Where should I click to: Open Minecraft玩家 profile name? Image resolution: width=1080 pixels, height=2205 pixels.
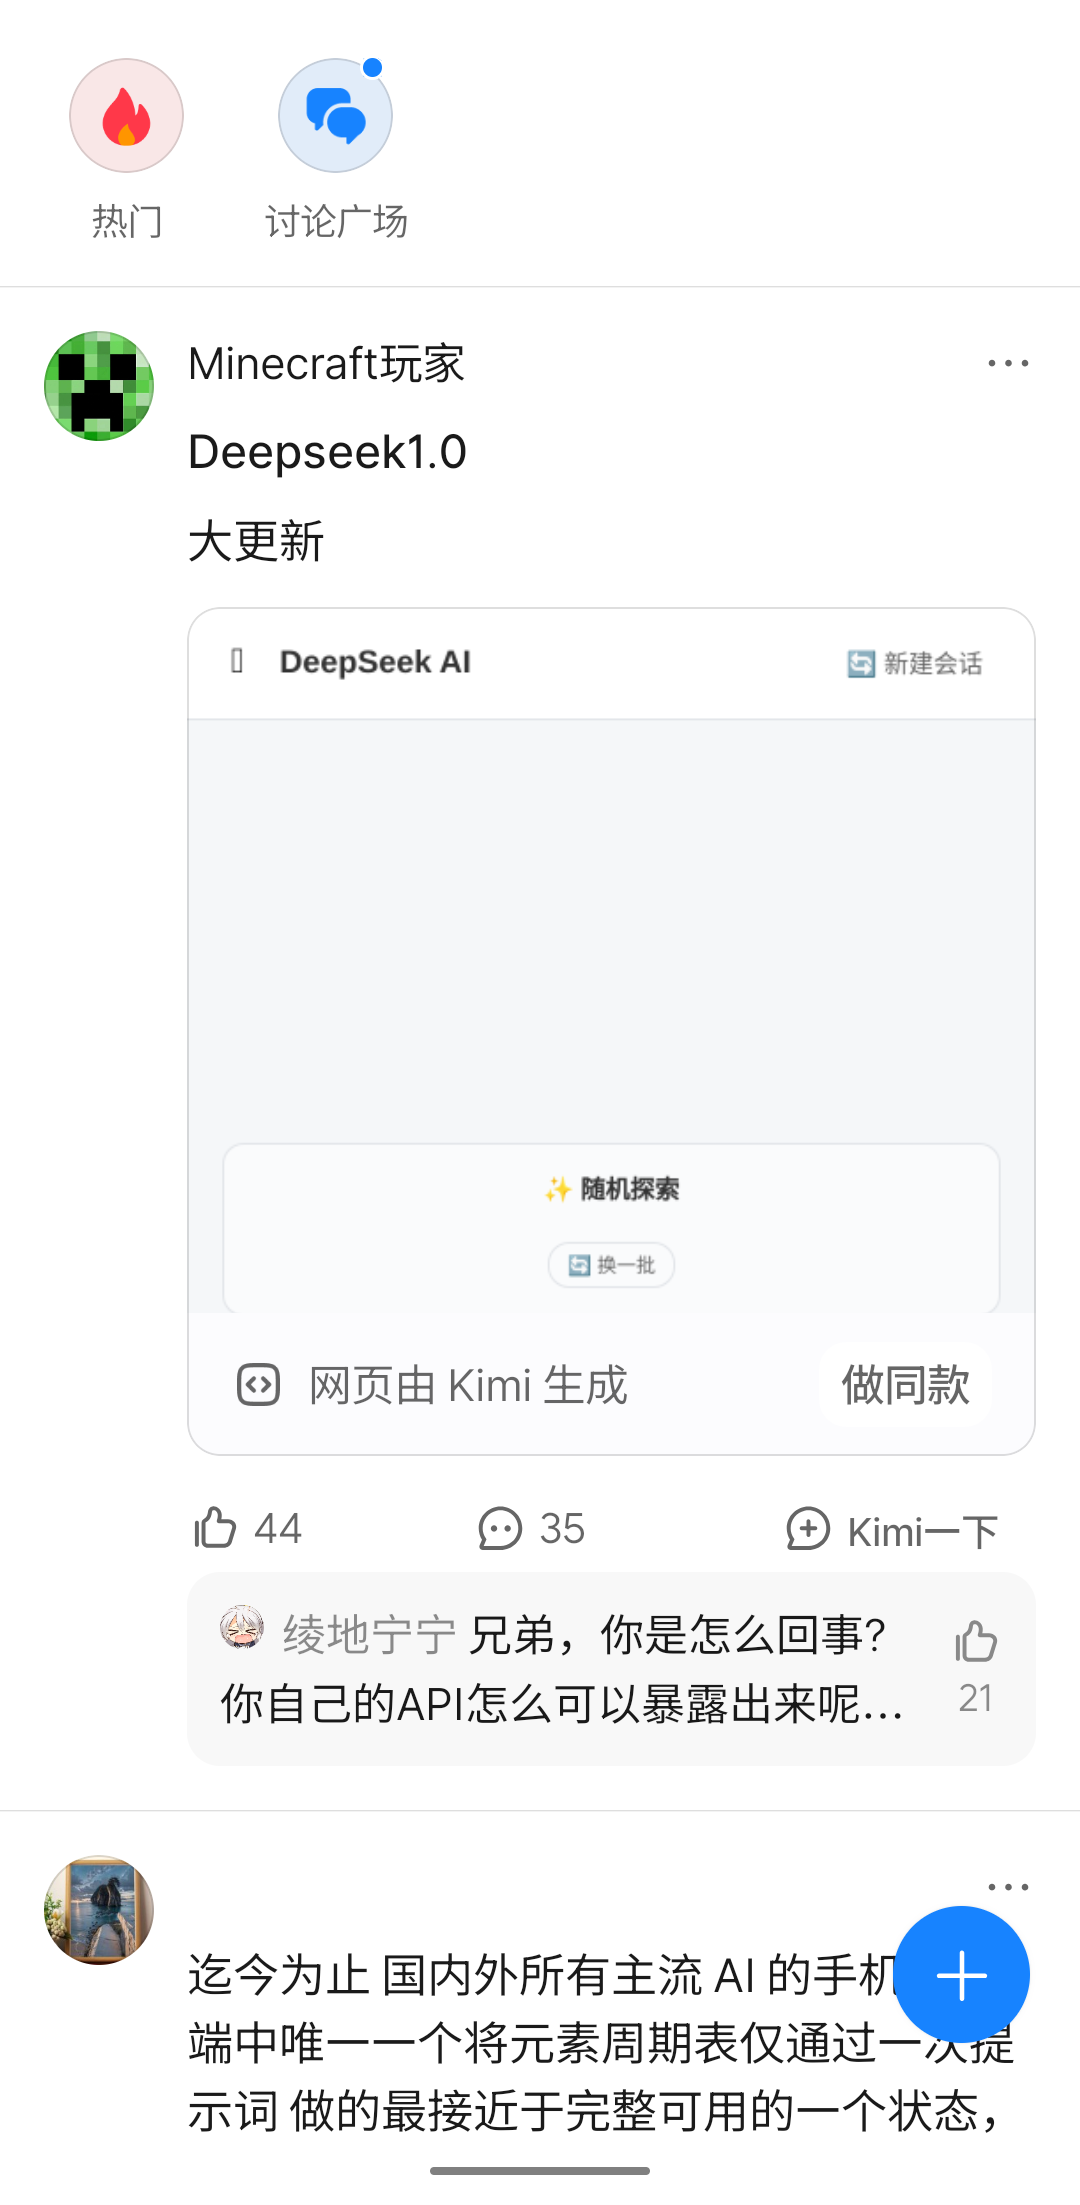pos(326,364)
